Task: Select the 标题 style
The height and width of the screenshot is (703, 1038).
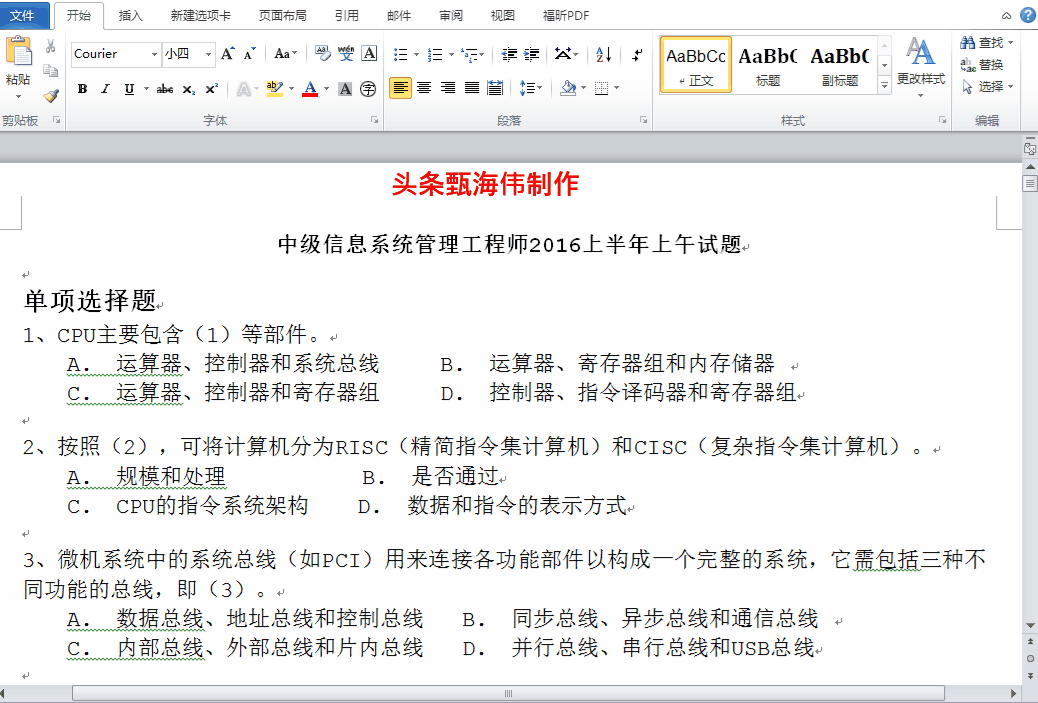Action: [768, 64]
